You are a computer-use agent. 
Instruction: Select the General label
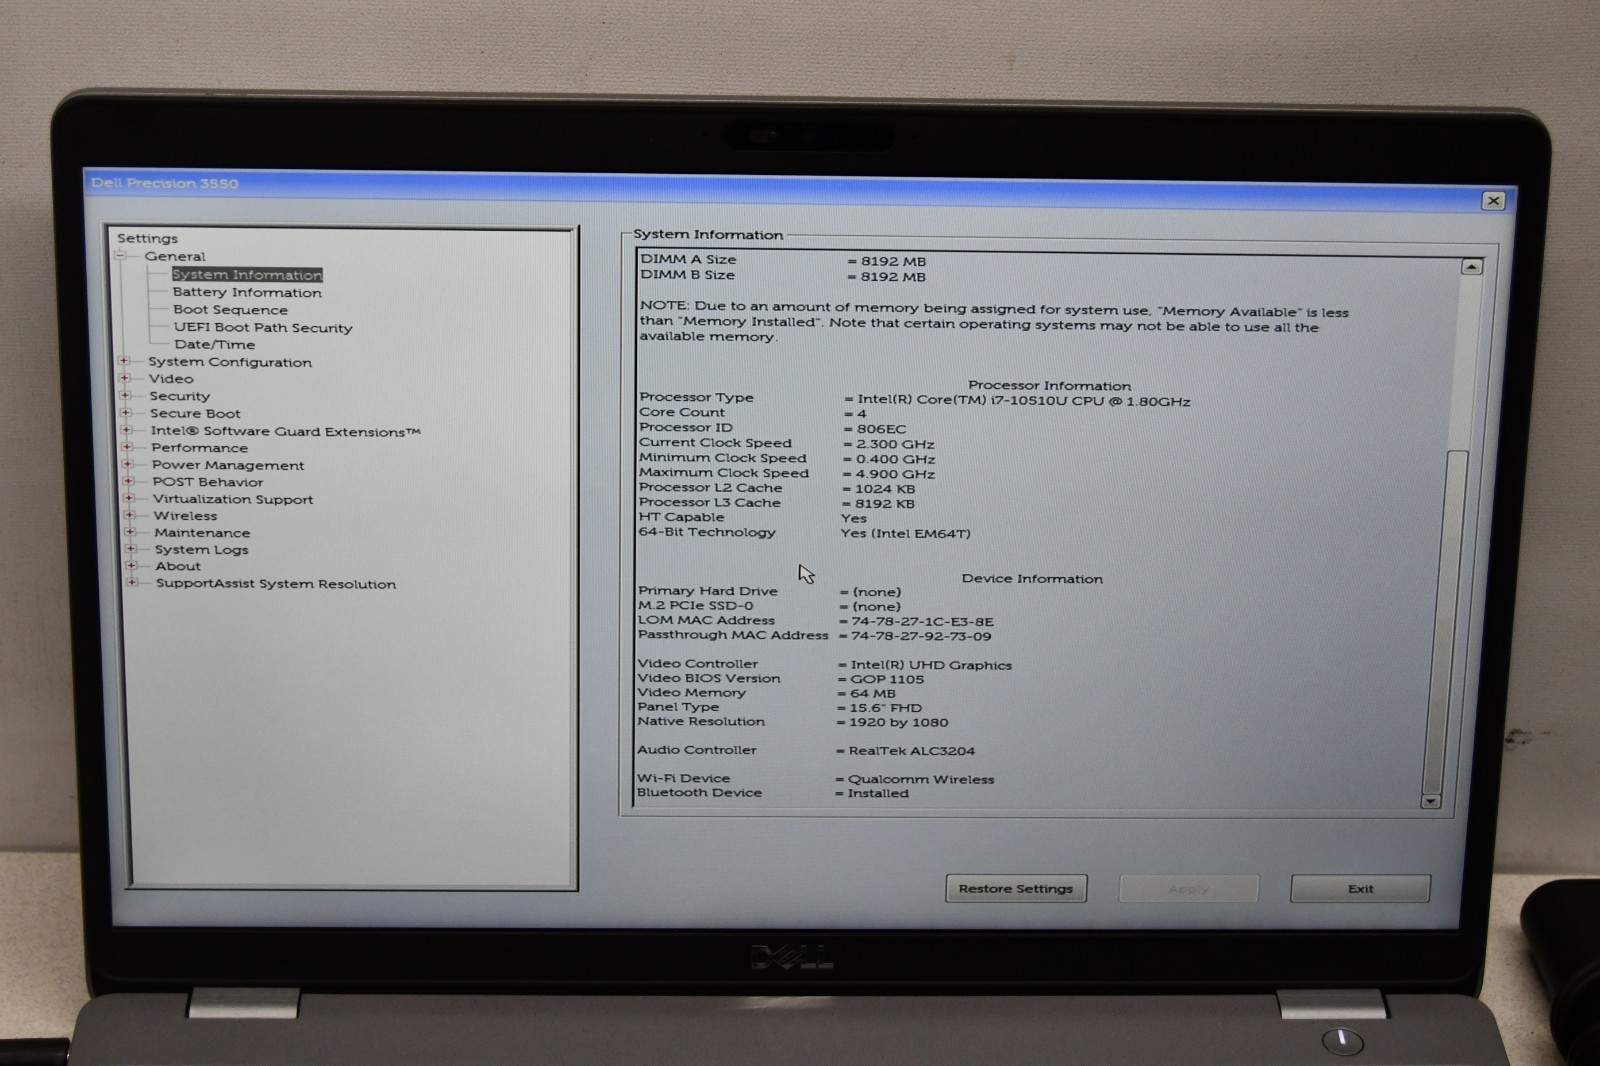point(175,256)
